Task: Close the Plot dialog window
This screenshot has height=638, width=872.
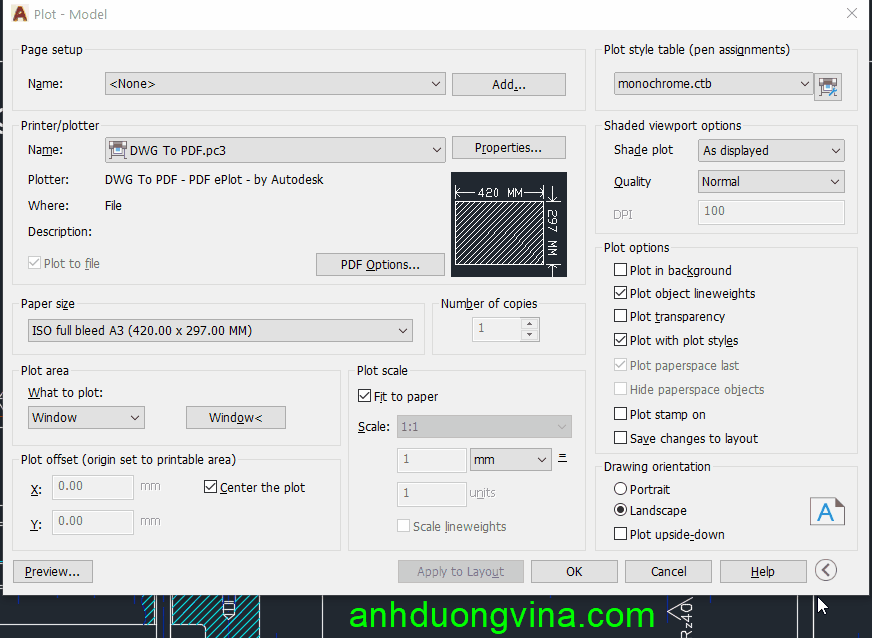Action: tap(851, 14)
